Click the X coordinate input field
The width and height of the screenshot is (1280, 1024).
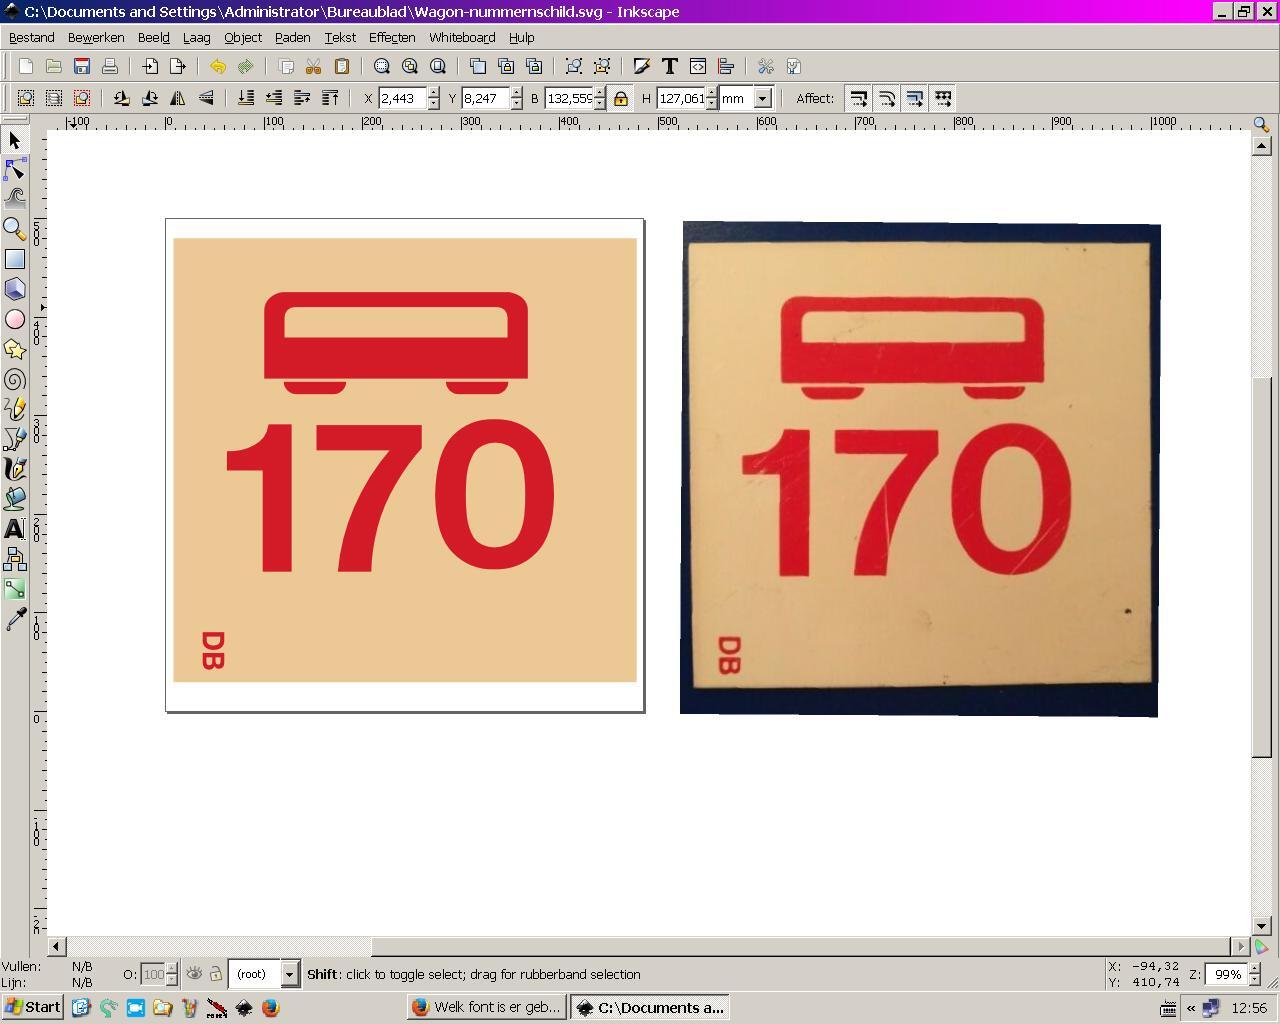coord(403,98)
